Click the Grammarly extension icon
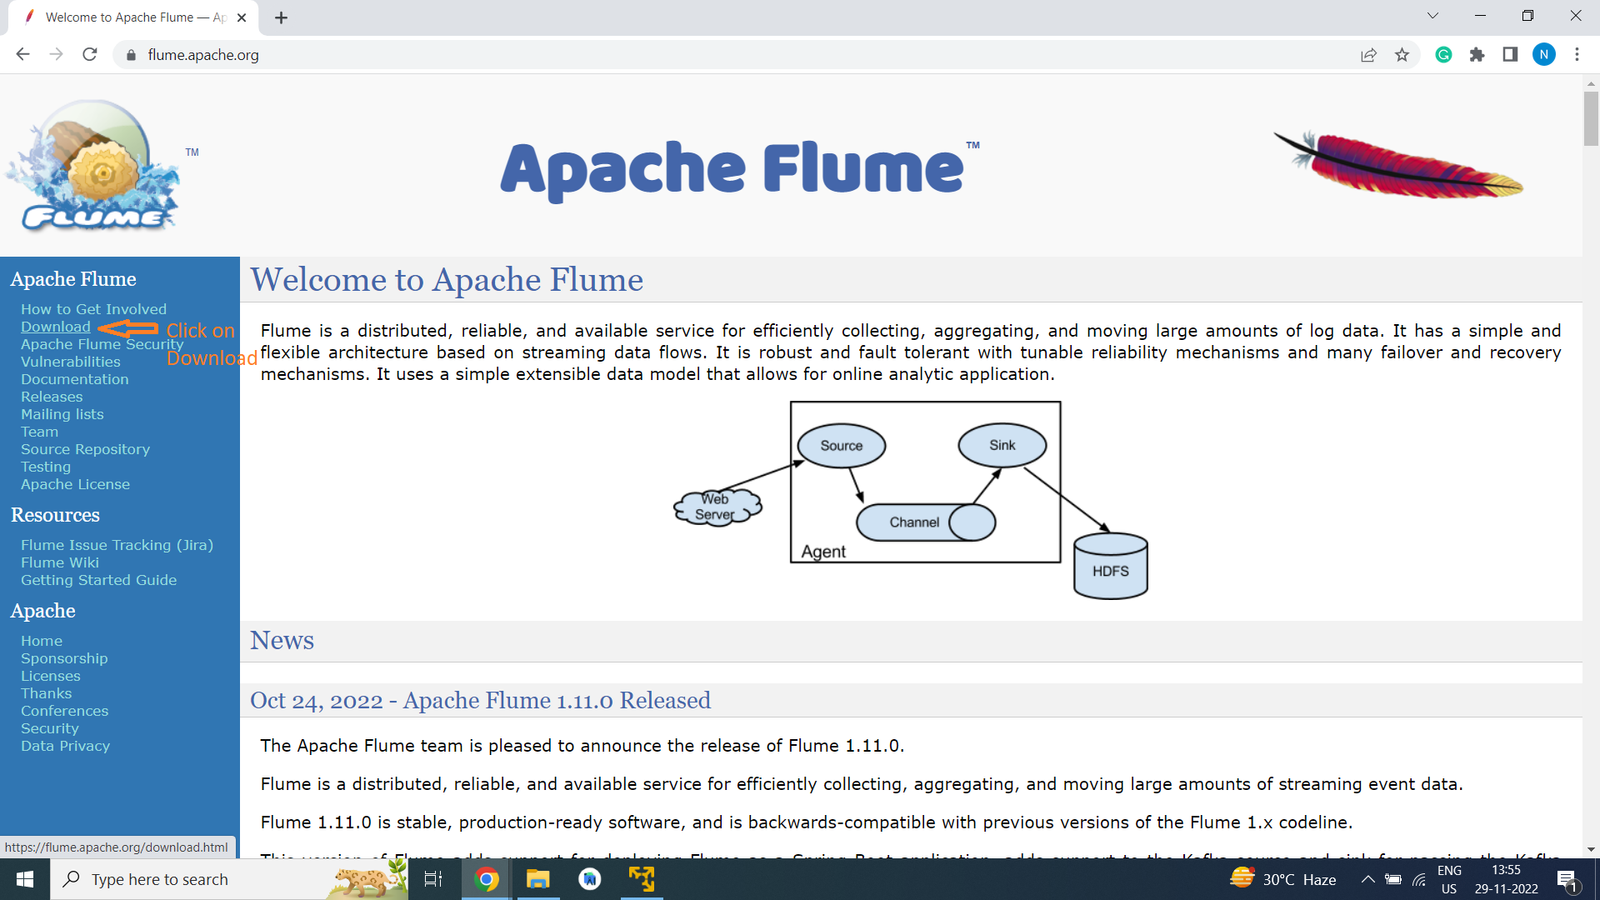Image resolution: width=1600 pixels, height=900 pixels. (x=1443, y=55)
